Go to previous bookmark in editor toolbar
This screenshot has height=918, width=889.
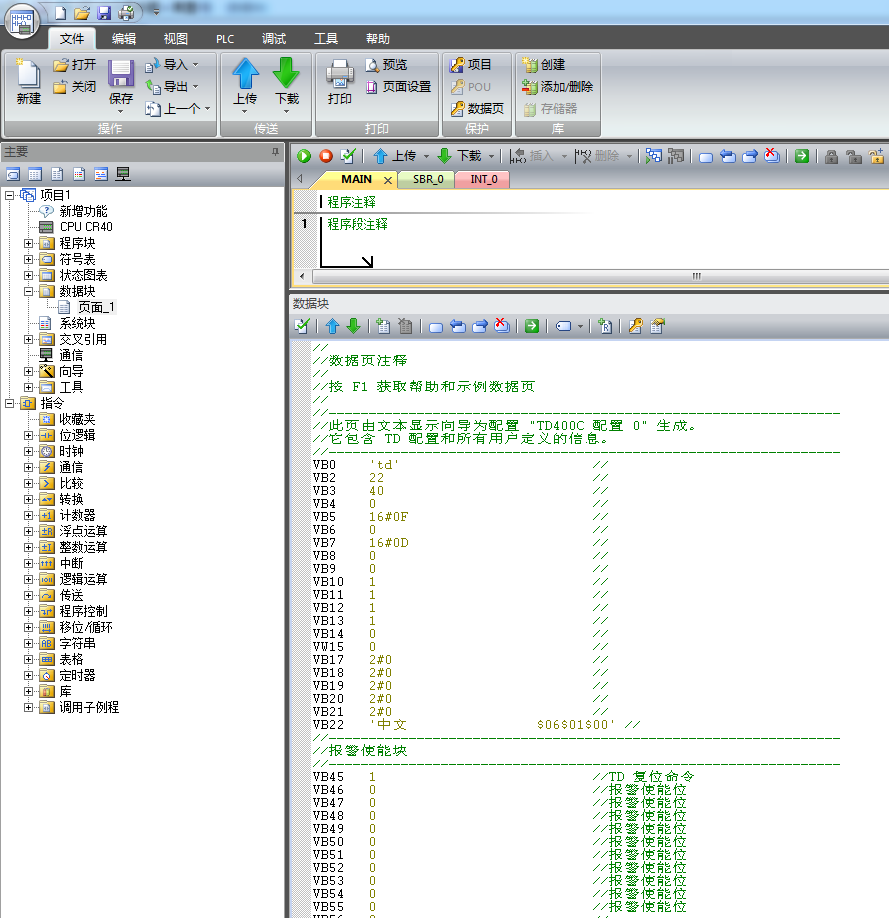(x=728, y=156)
